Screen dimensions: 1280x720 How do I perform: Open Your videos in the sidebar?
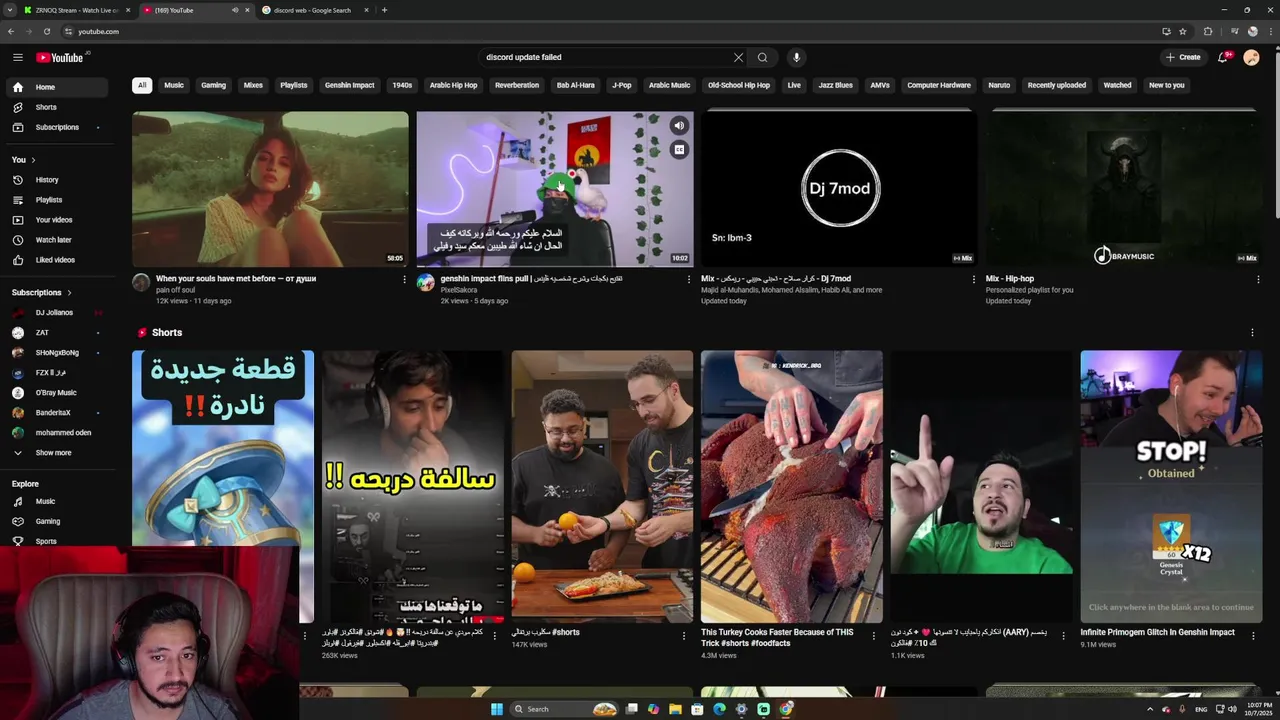tap(58, 220)
